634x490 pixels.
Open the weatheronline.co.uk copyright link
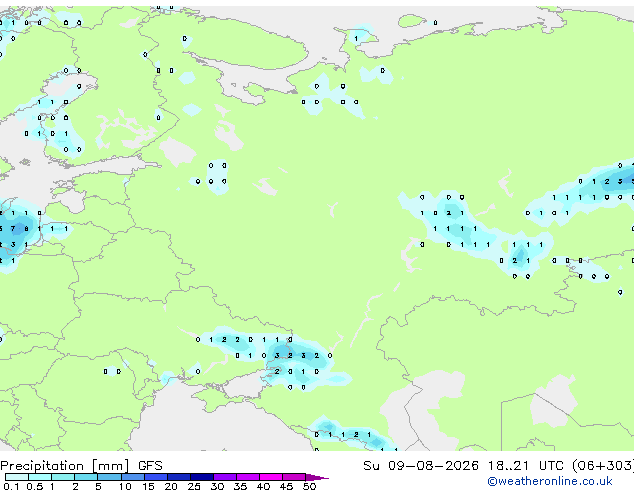point(550,481)
